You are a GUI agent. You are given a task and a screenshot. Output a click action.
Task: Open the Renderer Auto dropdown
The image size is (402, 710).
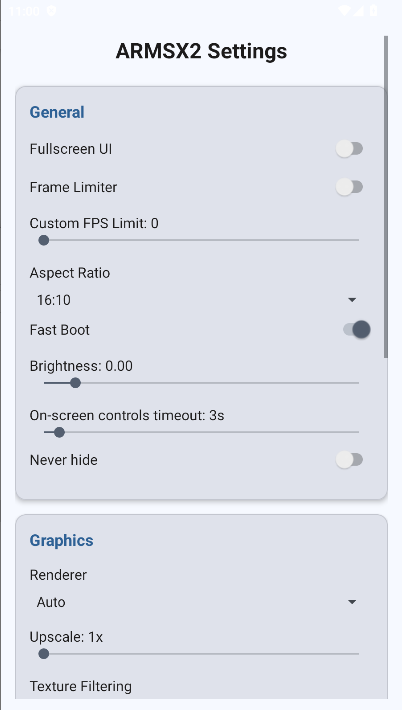pos(196,602)
